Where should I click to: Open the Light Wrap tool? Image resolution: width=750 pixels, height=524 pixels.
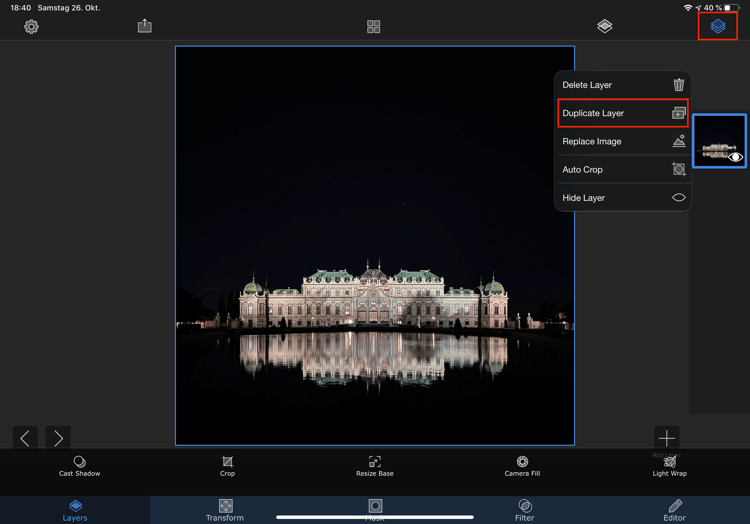(670, 466)
